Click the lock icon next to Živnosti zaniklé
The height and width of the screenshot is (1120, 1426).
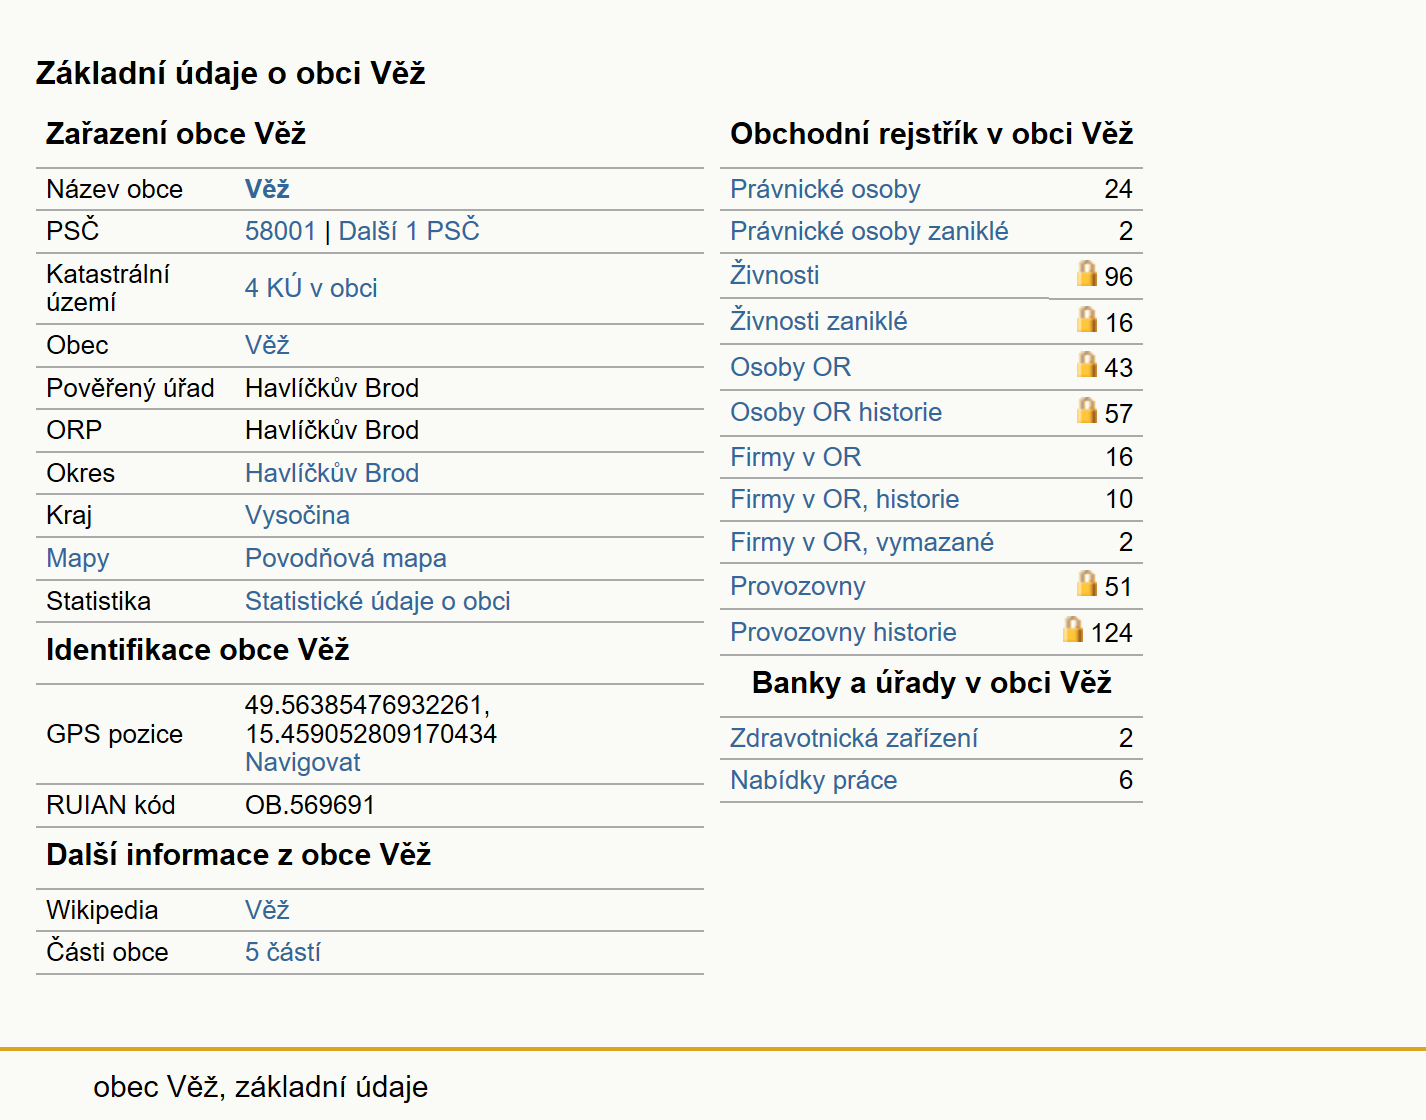pyautogui.click(x=1087, y=319)
